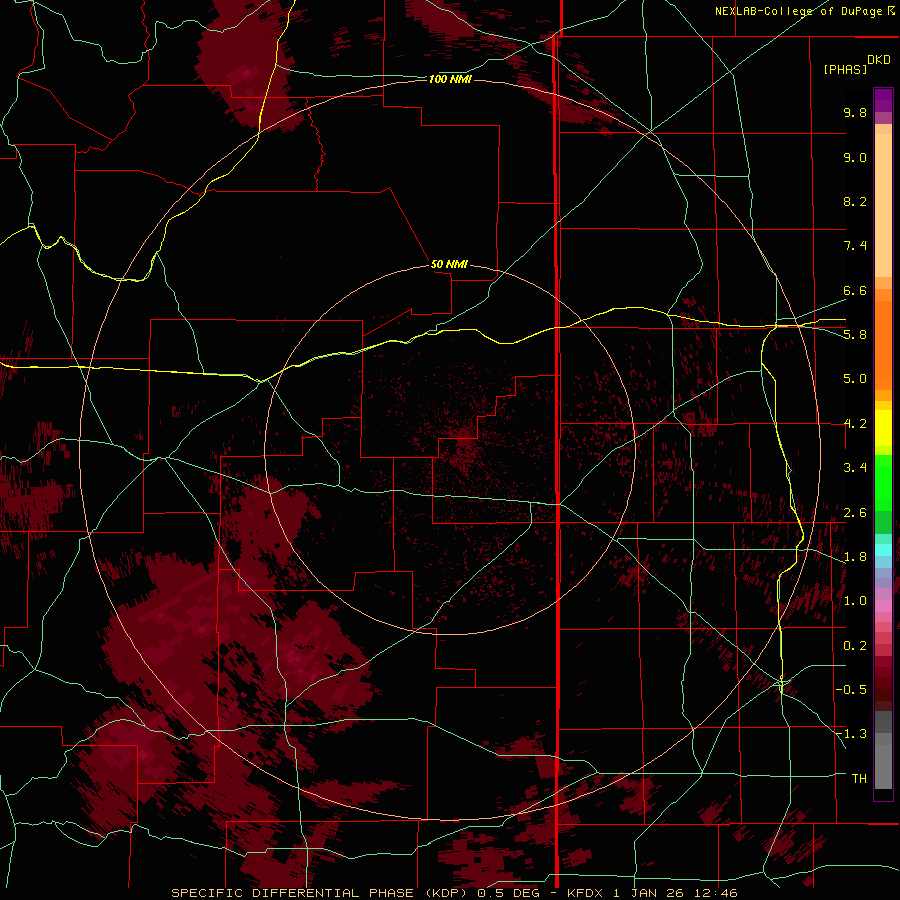Click the 5.8 scale value
900x900 pixels.
[x=855, y=335]
